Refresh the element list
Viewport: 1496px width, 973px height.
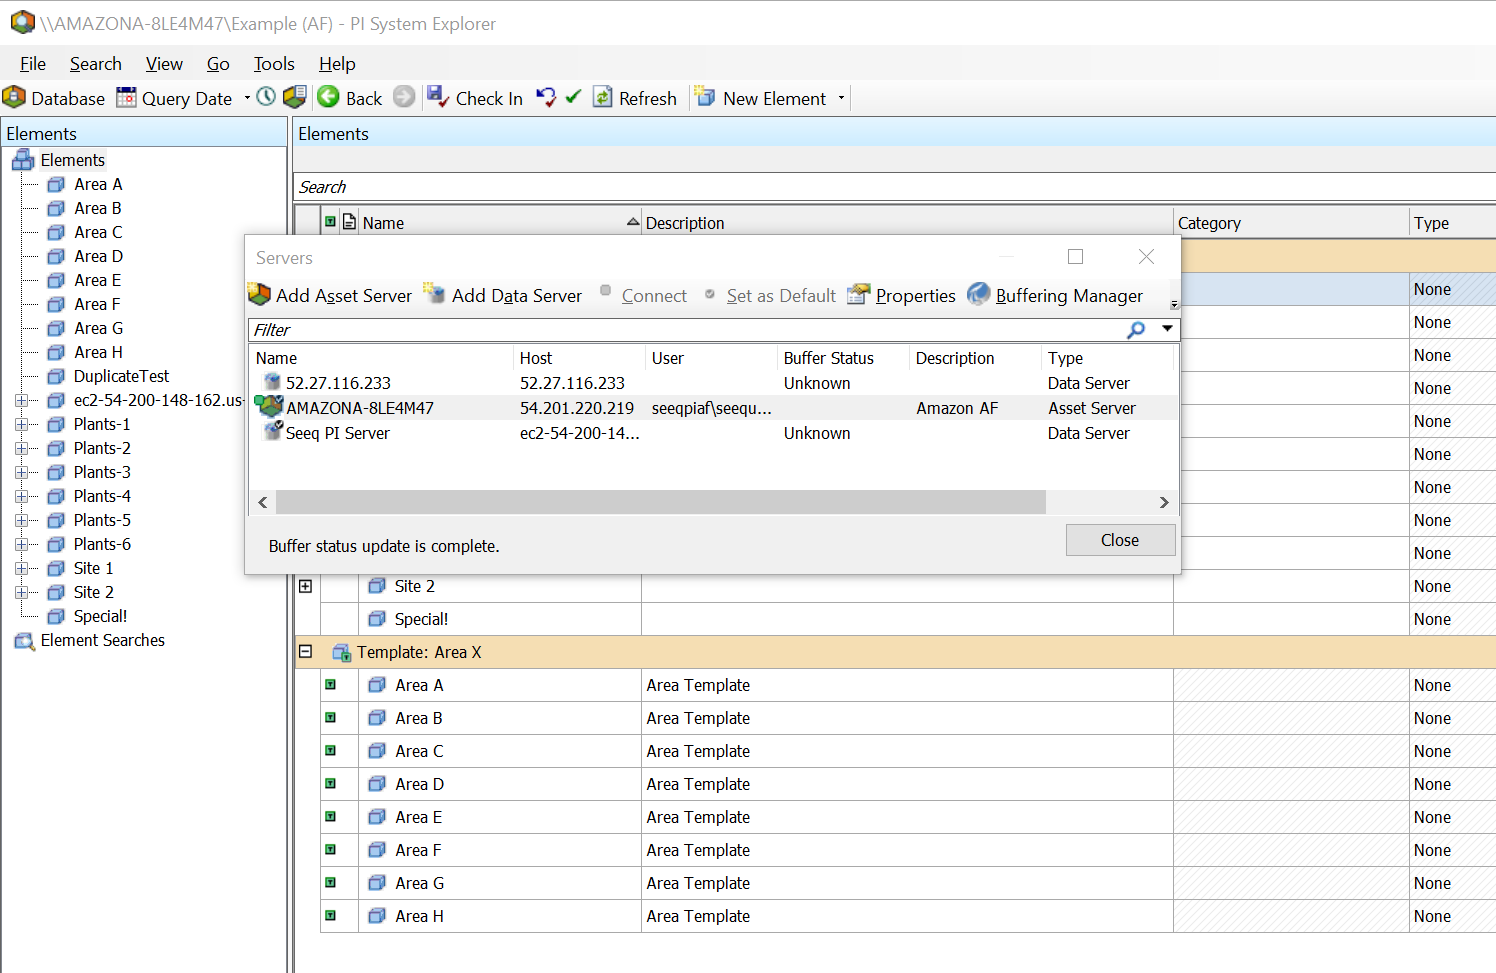click(x=603, y=97)
